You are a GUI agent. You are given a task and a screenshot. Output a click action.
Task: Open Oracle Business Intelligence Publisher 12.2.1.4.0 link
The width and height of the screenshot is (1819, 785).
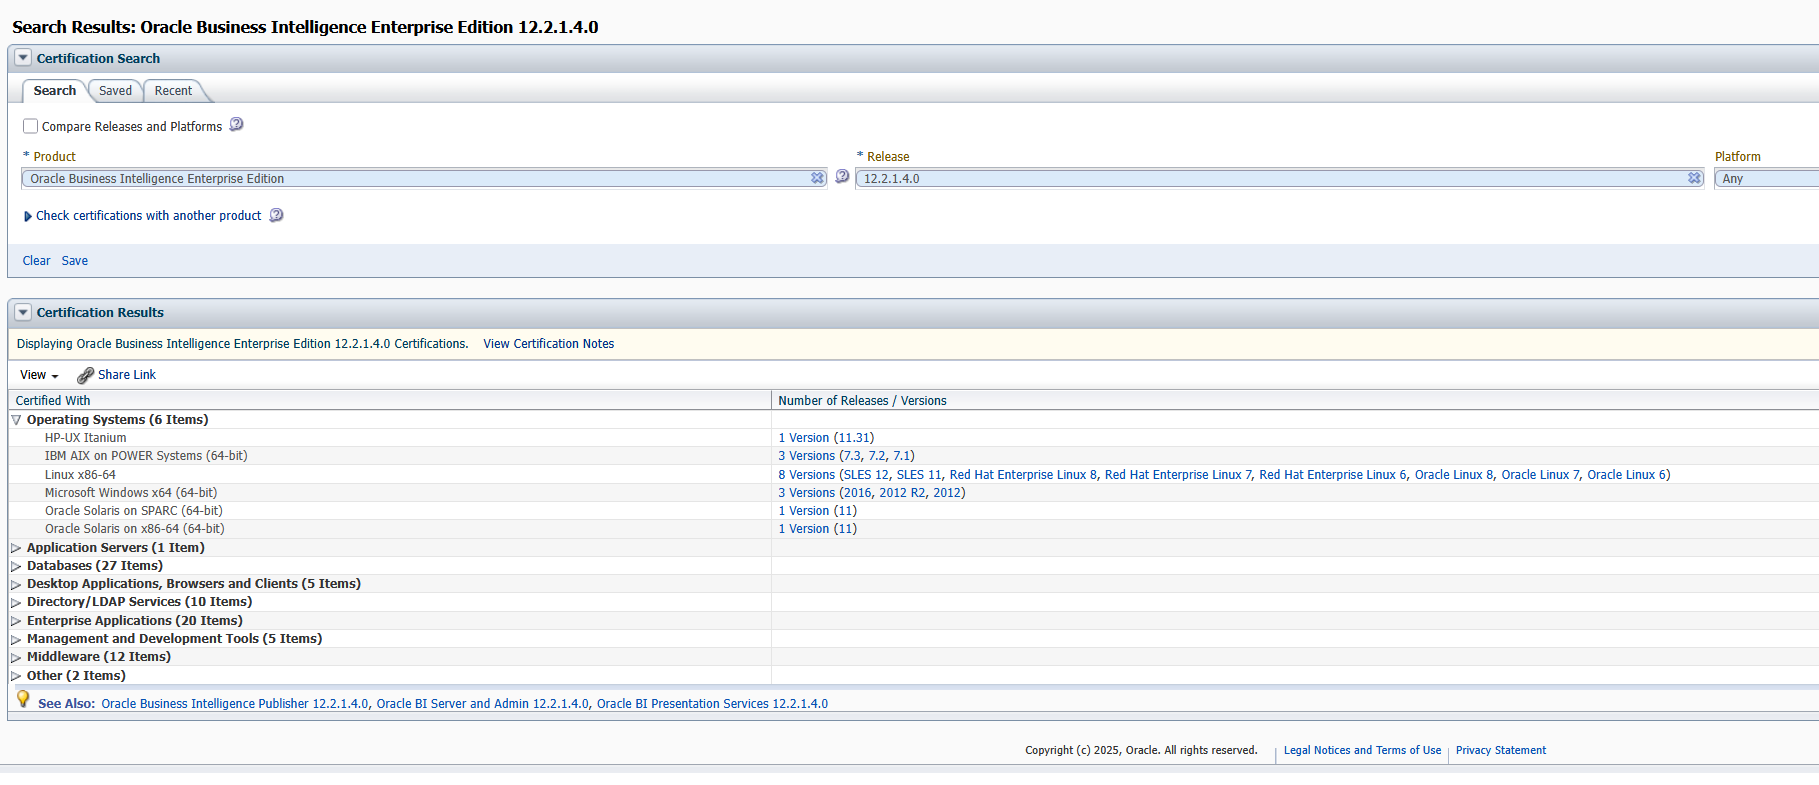pyautogui.click(x=234, y=704)
